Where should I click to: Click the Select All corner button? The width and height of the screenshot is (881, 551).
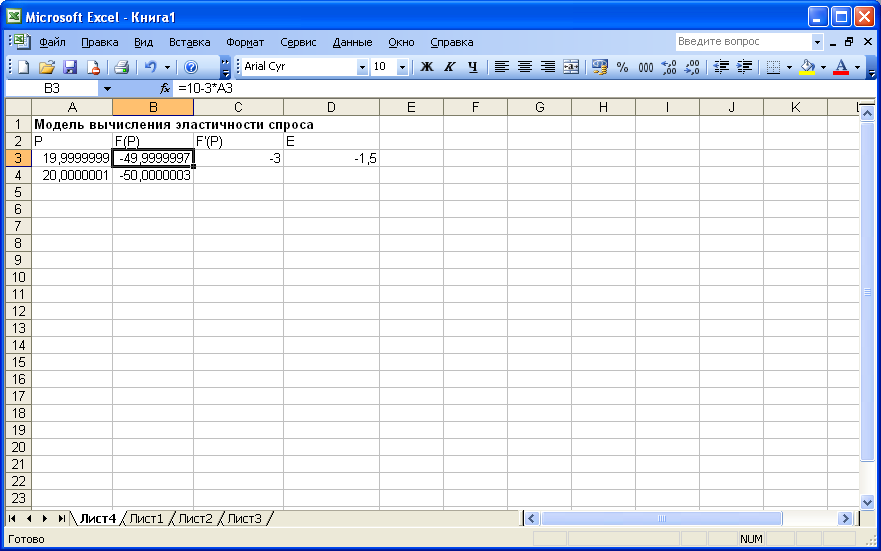click(x=18, y=107)
